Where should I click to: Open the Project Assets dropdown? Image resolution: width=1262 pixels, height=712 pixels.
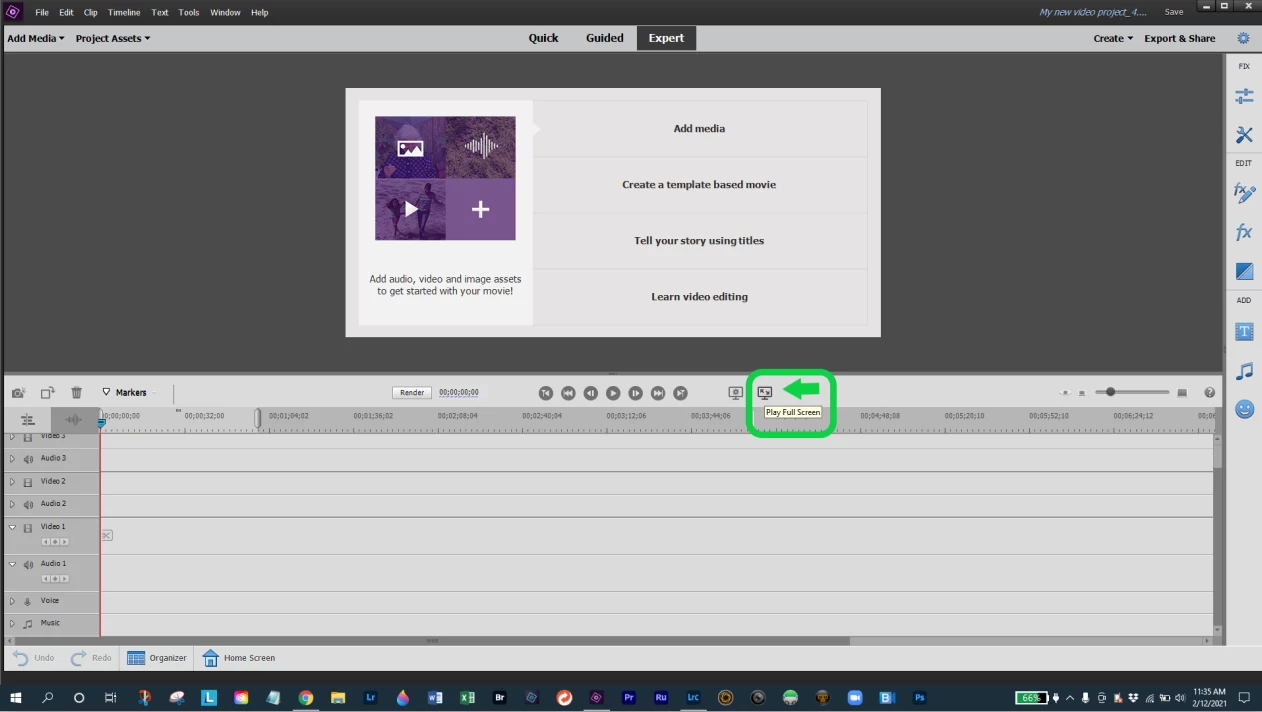pyautogui.click(x=113, y=38)
